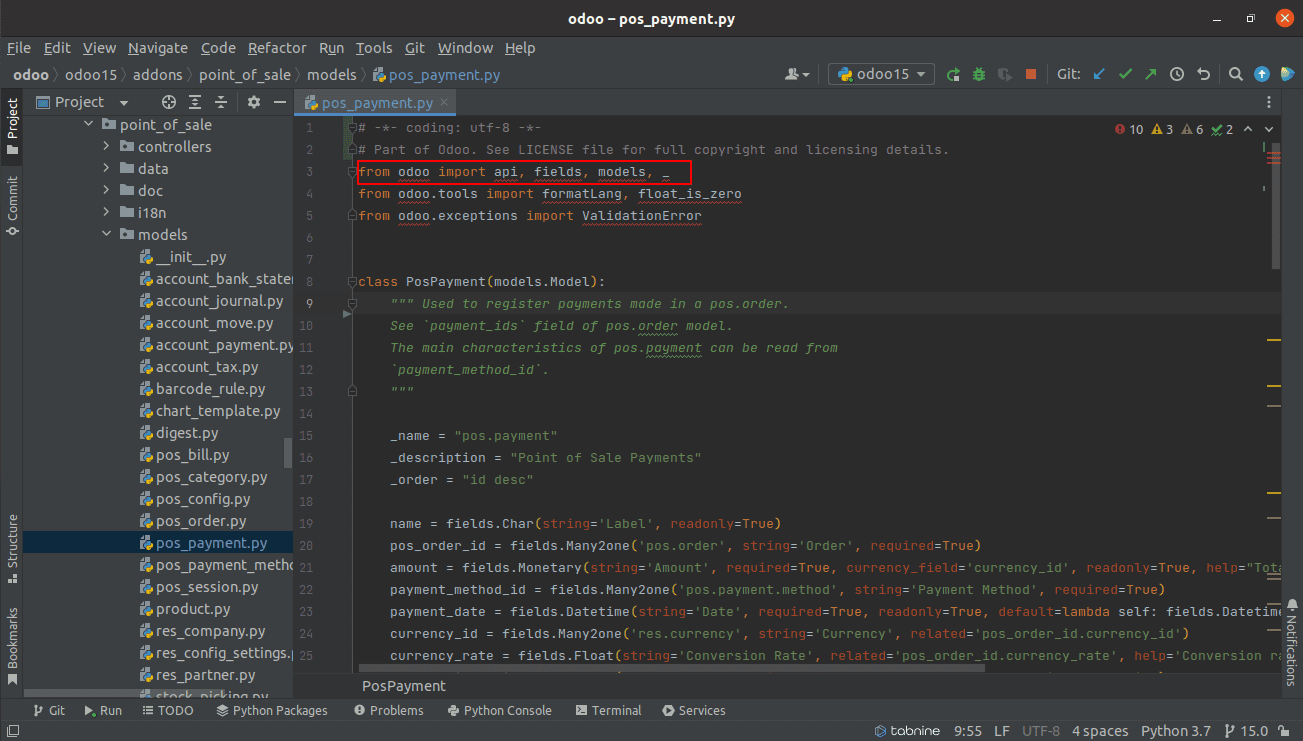Click the red errors count 10 indicator
Viewport: 1303px width, 741px height.
[x=1129, y=129]
